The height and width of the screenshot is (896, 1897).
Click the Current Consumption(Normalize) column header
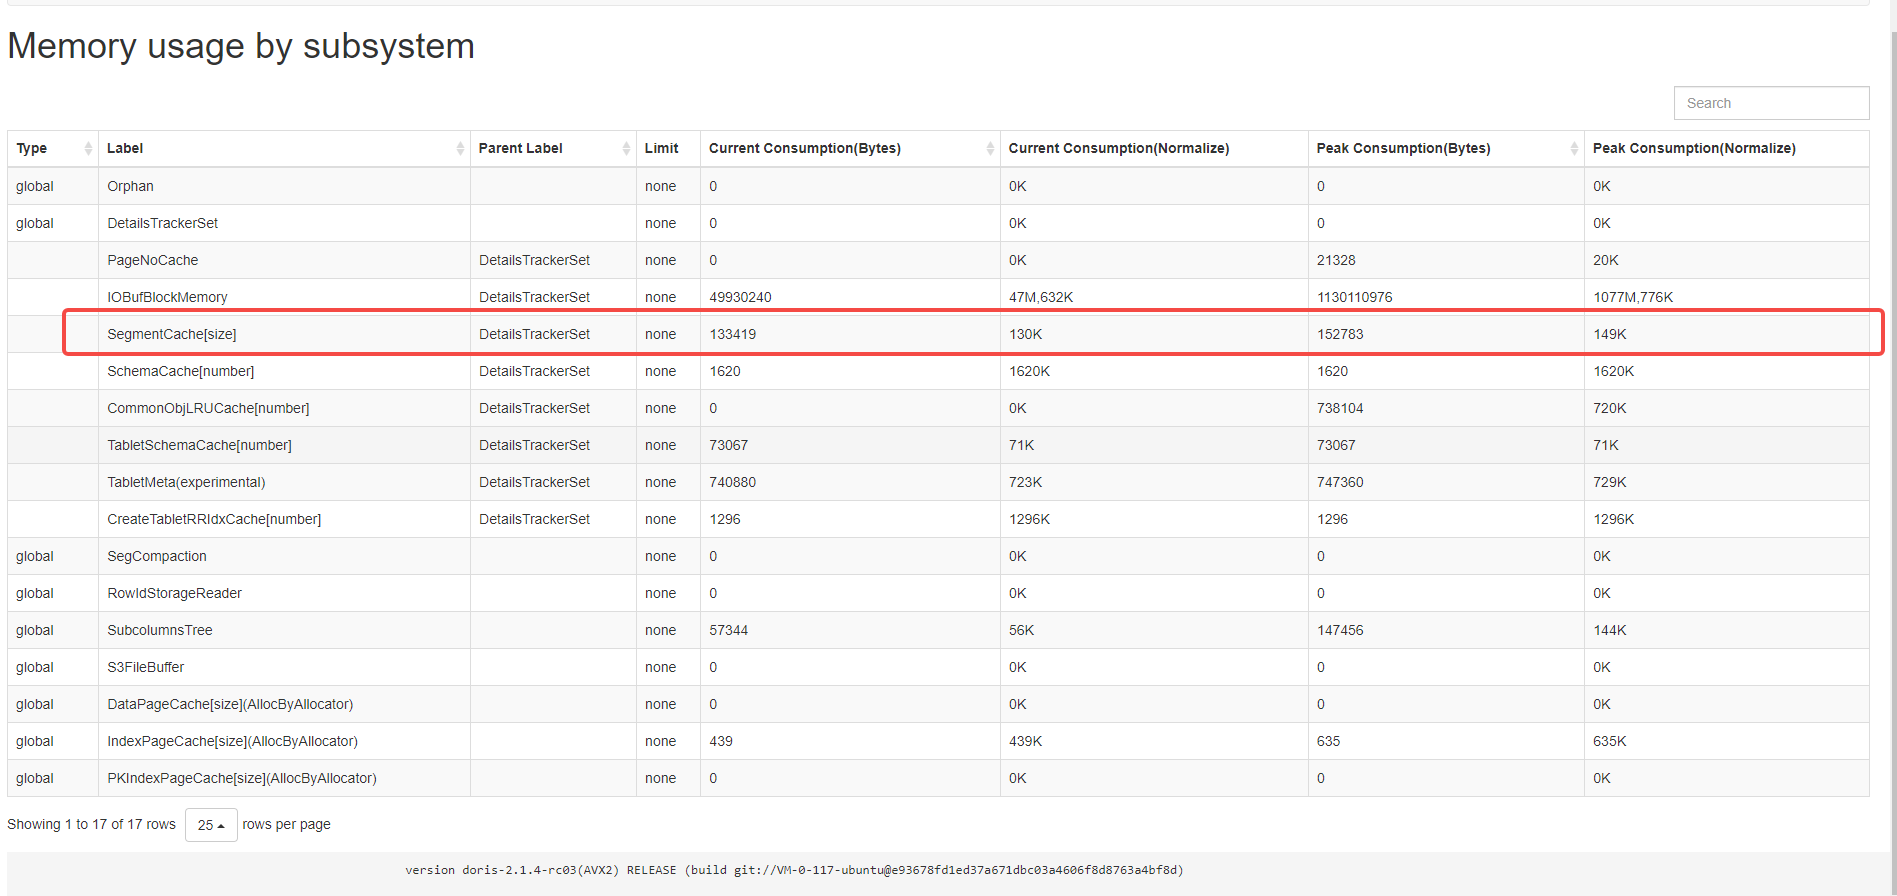[x=1154, y=148]
